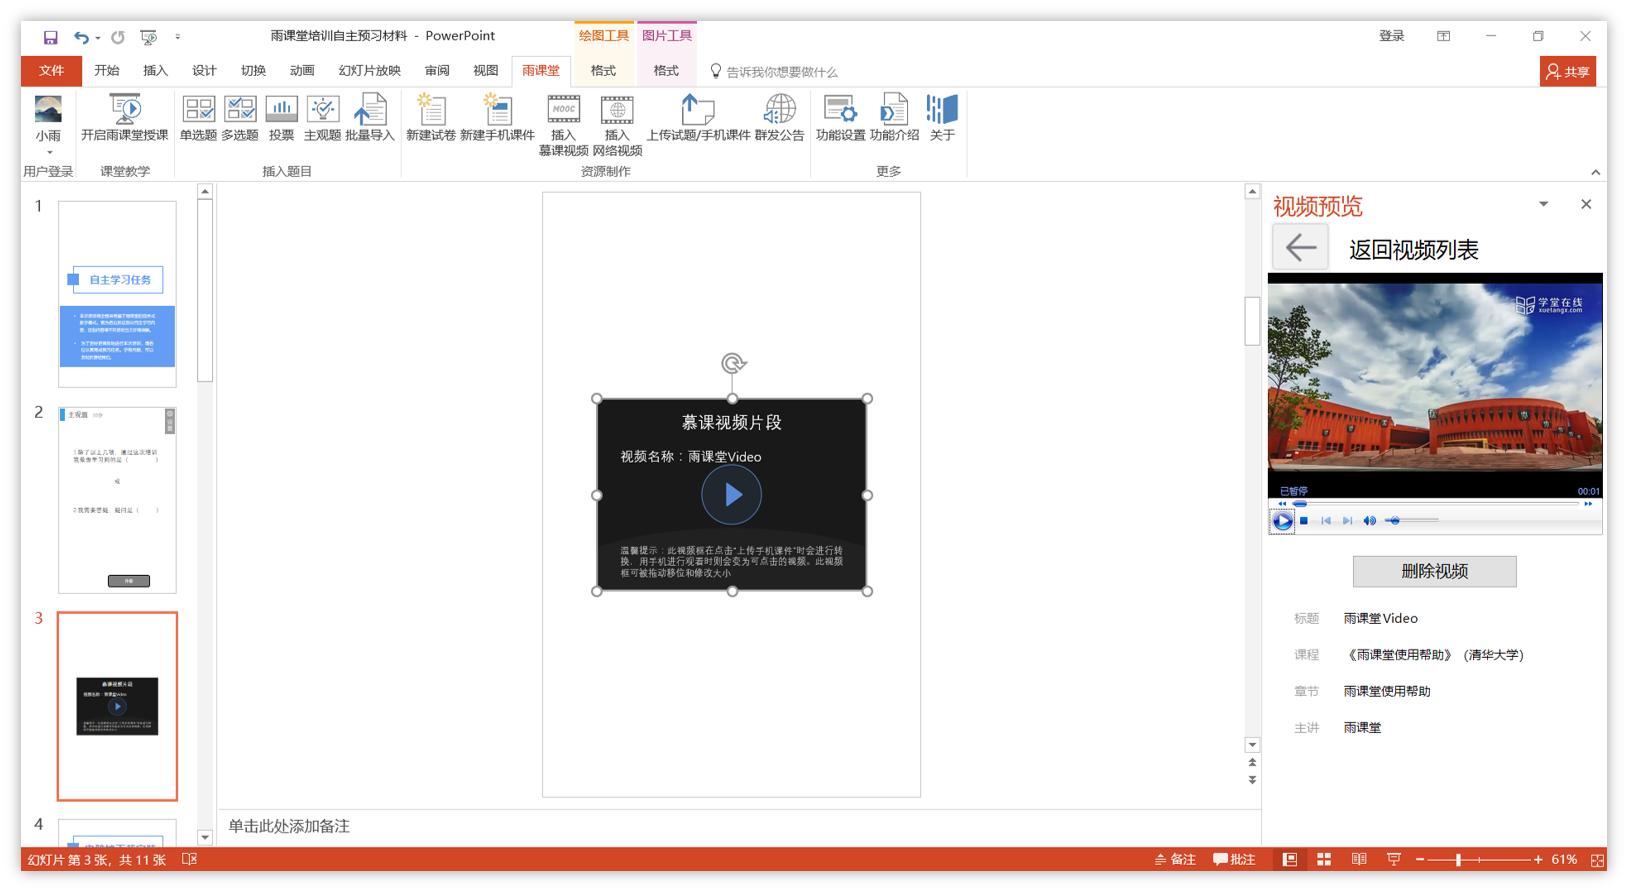This screenshot has height=892, width=1628.
Task: Switch to slide sorter view
Action: (x=1324, y=859)
